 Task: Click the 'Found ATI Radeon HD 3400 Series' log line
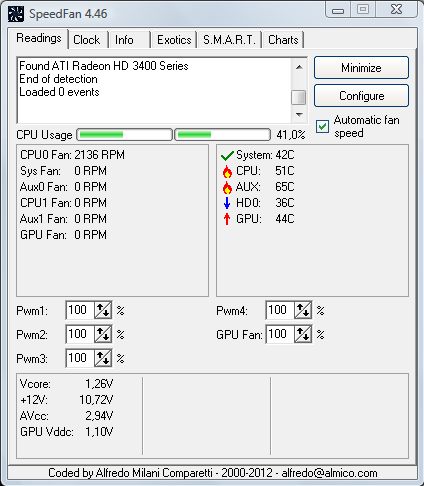104,66
